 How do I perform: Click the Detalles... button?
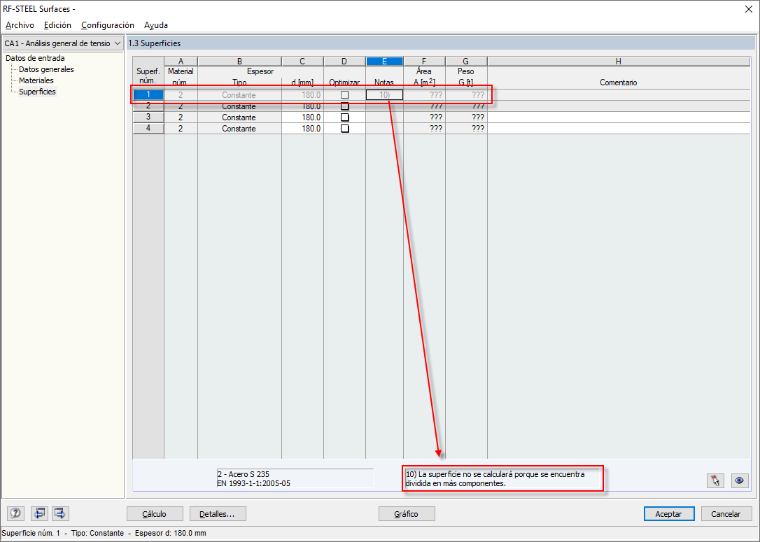tap(218, 514)
